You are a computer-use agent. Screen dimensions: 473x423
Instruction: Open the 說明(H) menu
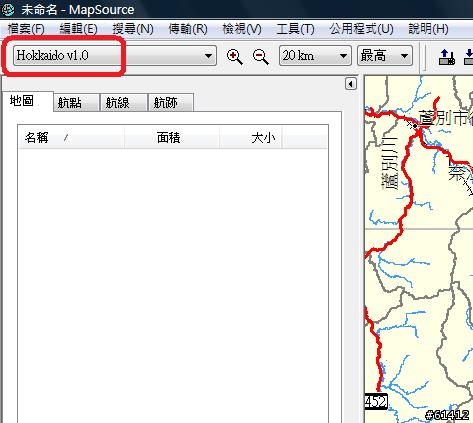coord(428,29)
